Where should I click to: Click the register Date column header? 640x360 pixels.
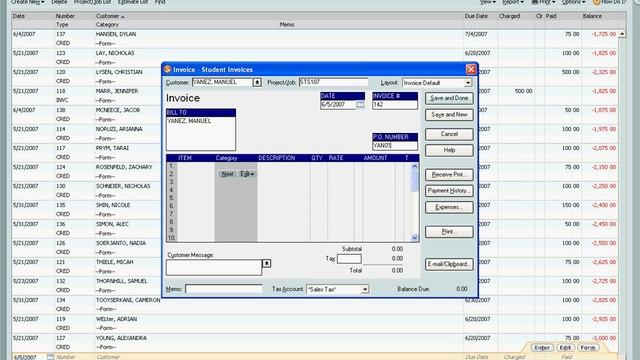pyautogui.click(x=19, y=16)
